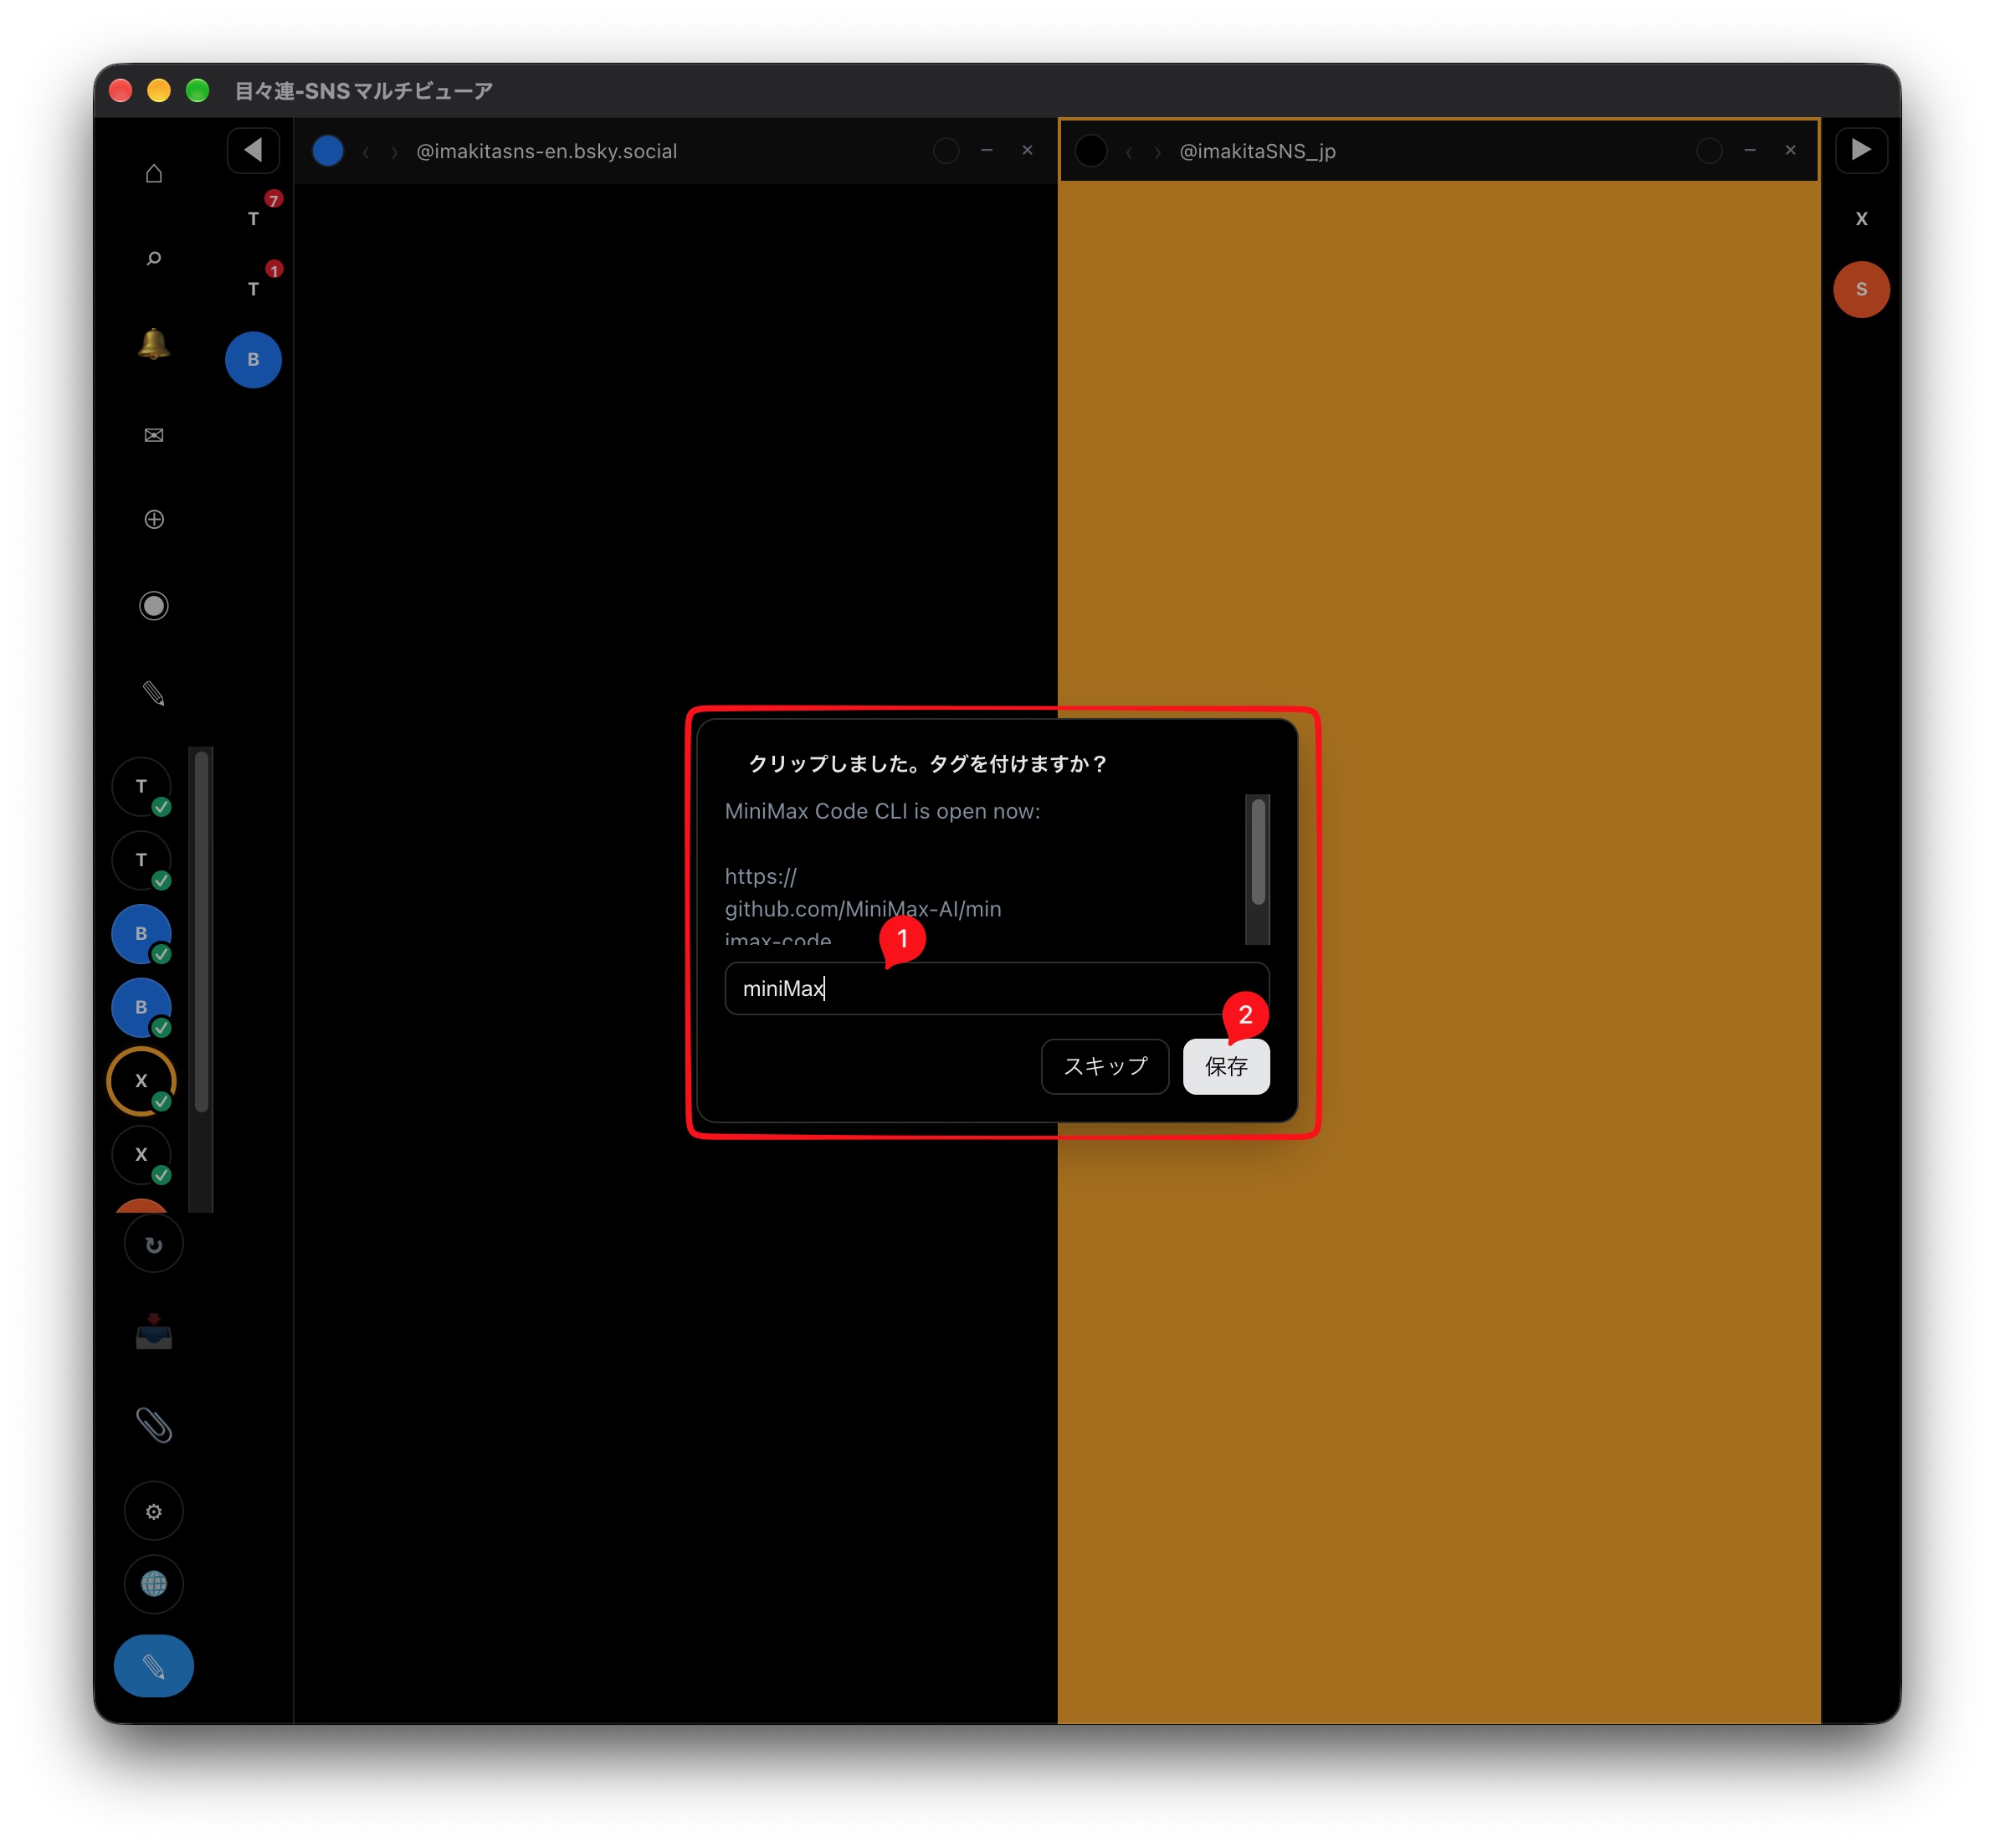Click the MiniMax Code CLI is open now text
Screen dimensions: 1995x1848
882,811
